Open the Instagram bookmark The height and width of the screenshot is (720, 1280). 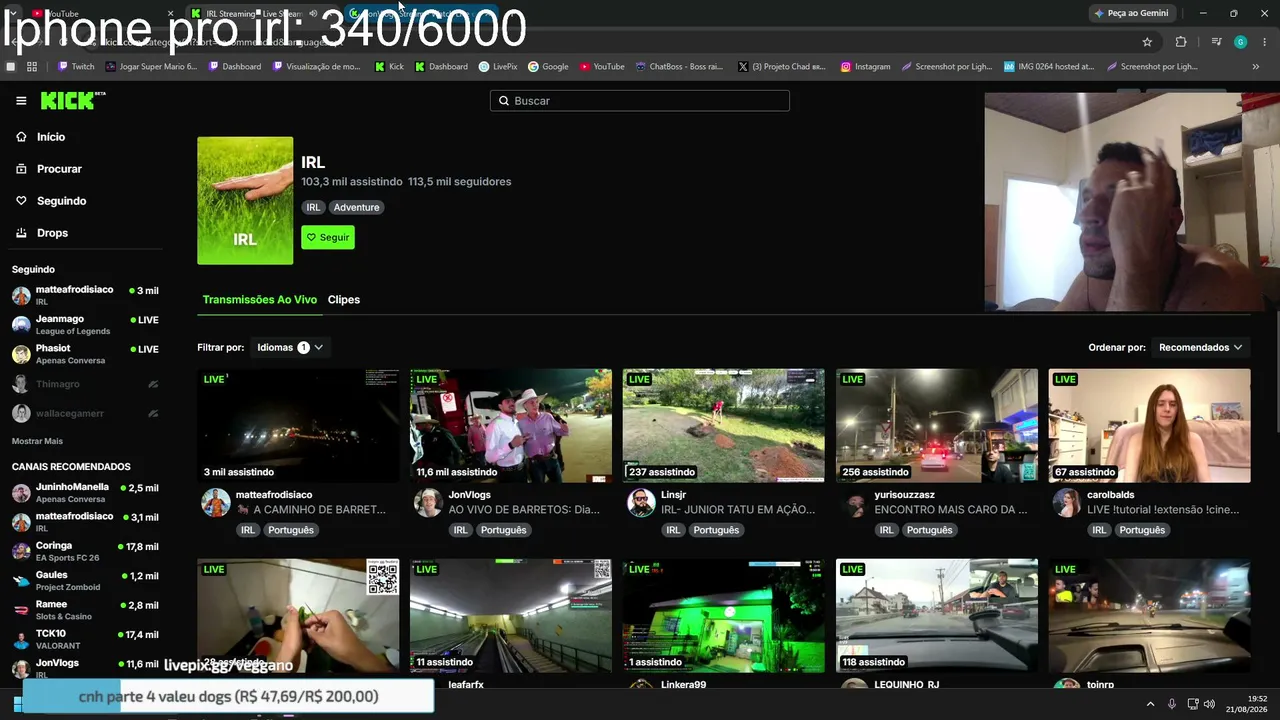866,67
